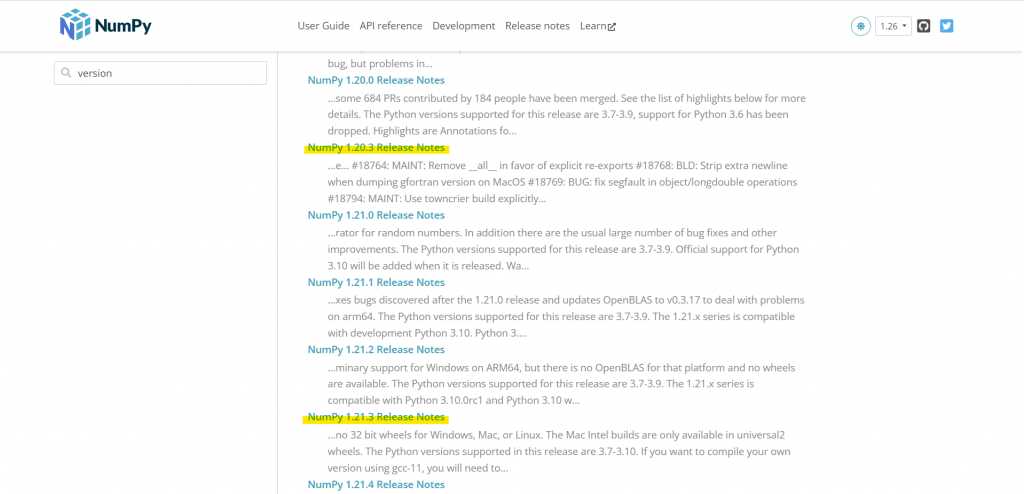Screen dimensions: 1024x494
Task: Open NumPy 1.20.3 Release Notes result
Action: click(x=376, y=148)
